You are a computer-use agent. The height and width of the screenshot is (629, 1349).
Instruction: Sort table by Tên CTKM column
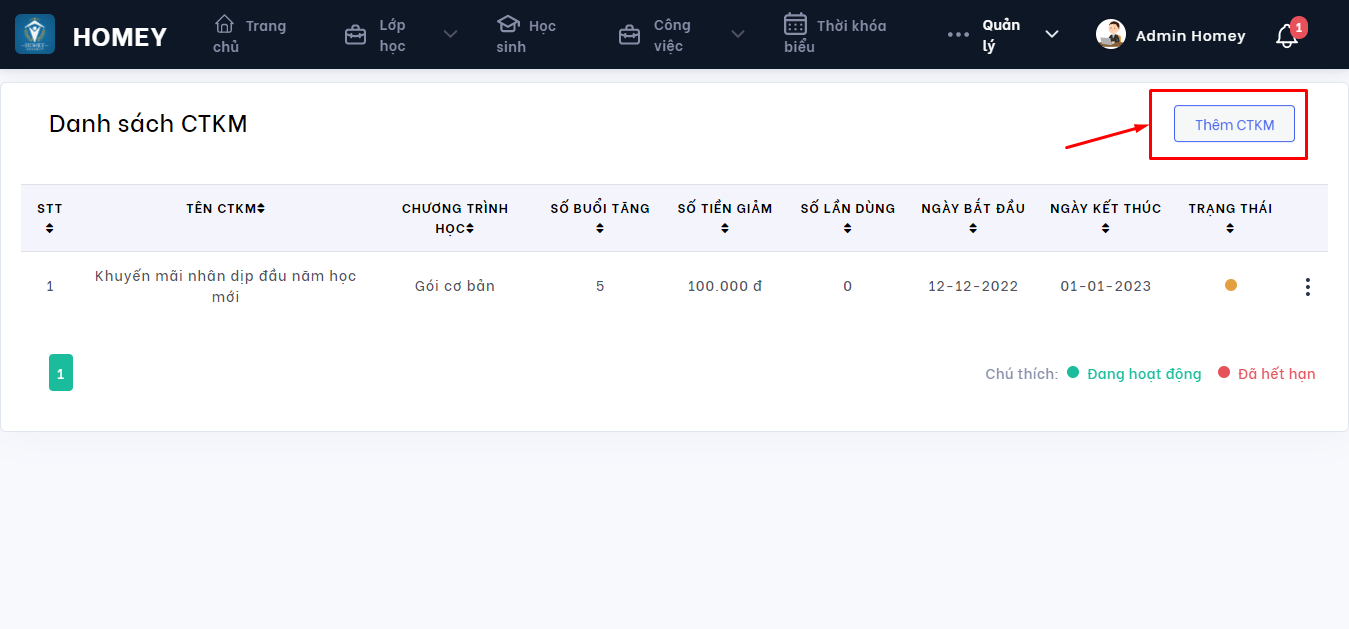261,209
